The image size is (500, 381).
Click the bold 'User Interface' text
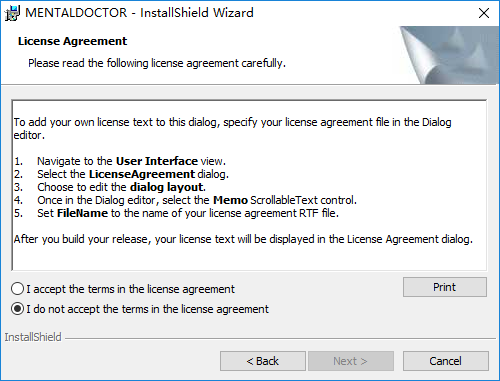(157, 161)
